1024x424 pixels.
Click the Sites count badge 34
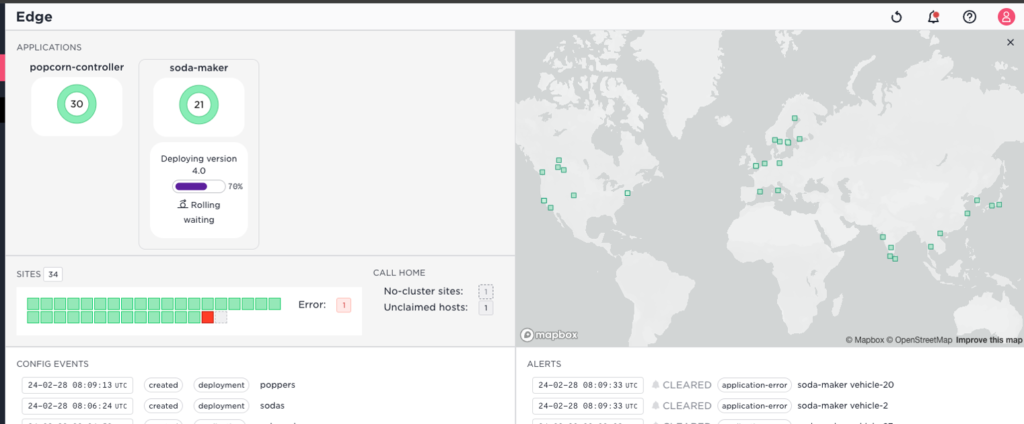point(53,274)
